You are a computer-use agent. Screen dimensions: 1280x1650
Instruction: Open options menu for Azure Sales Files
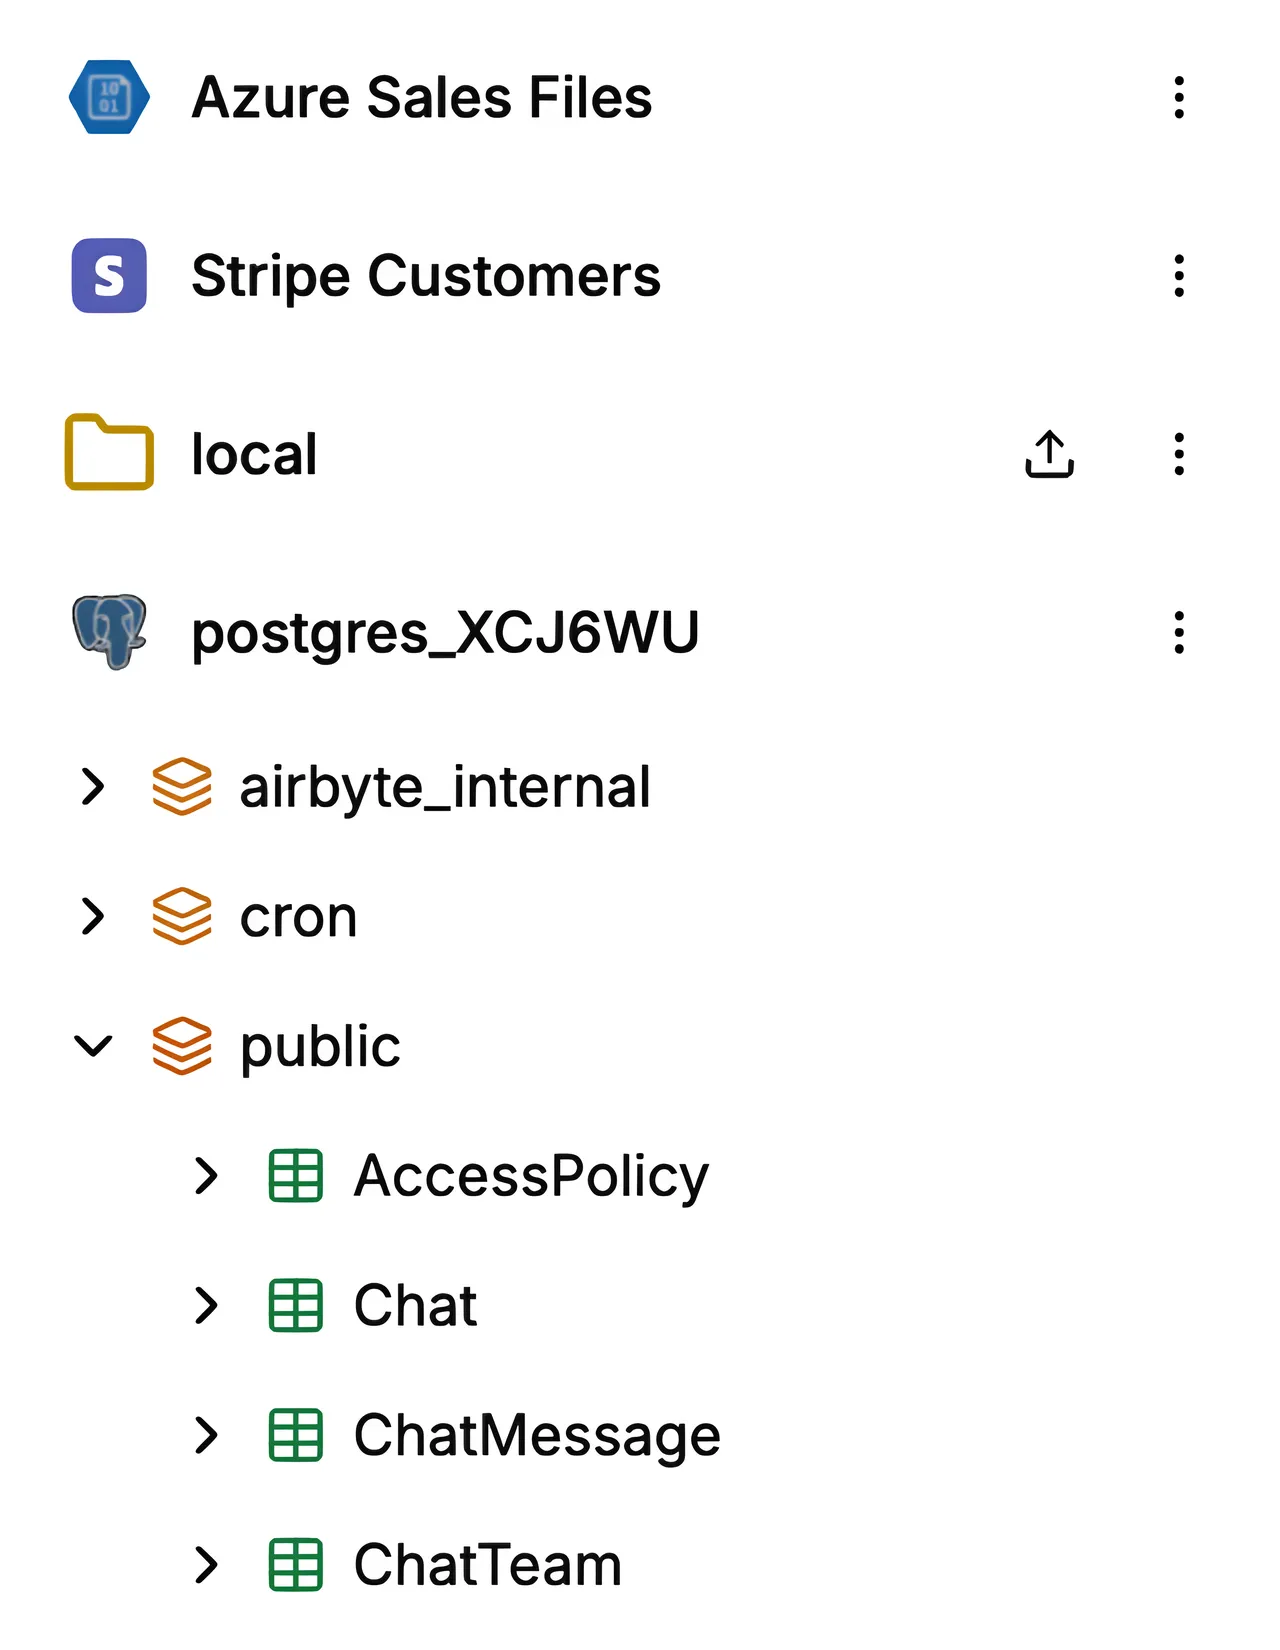tap(1179, 98)
